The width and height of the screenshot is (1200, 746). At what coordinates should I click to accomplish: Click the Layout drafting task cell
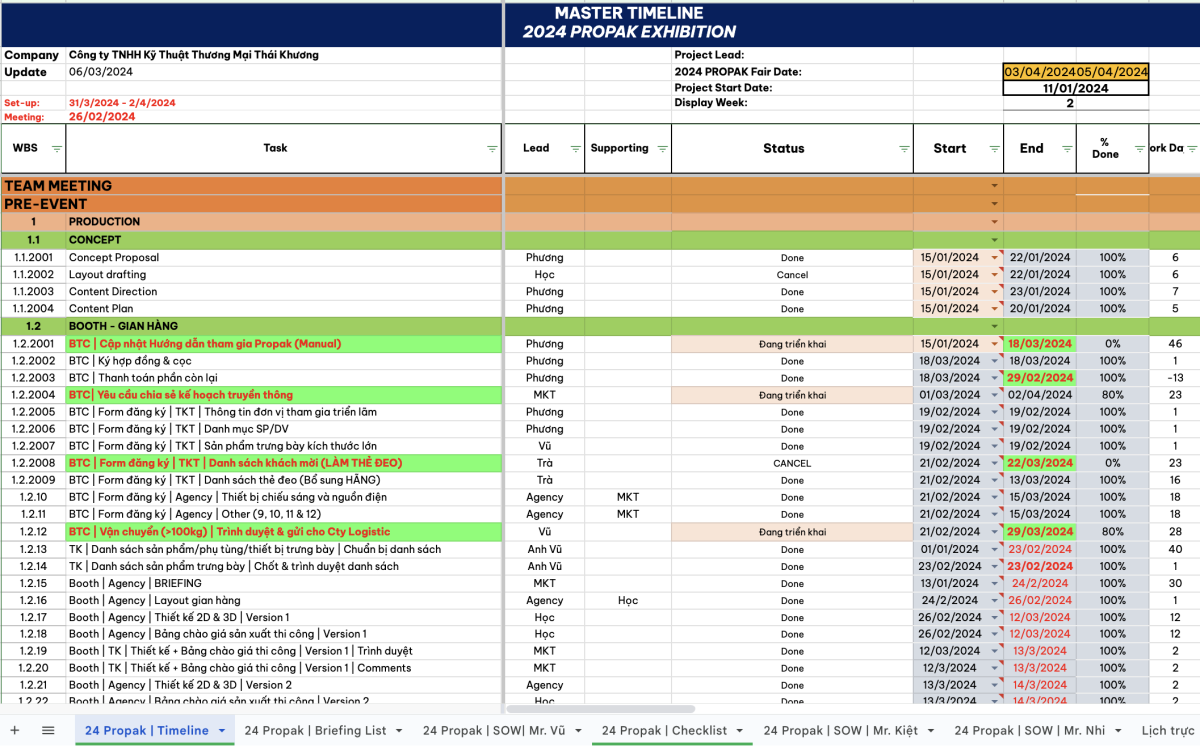107,275
